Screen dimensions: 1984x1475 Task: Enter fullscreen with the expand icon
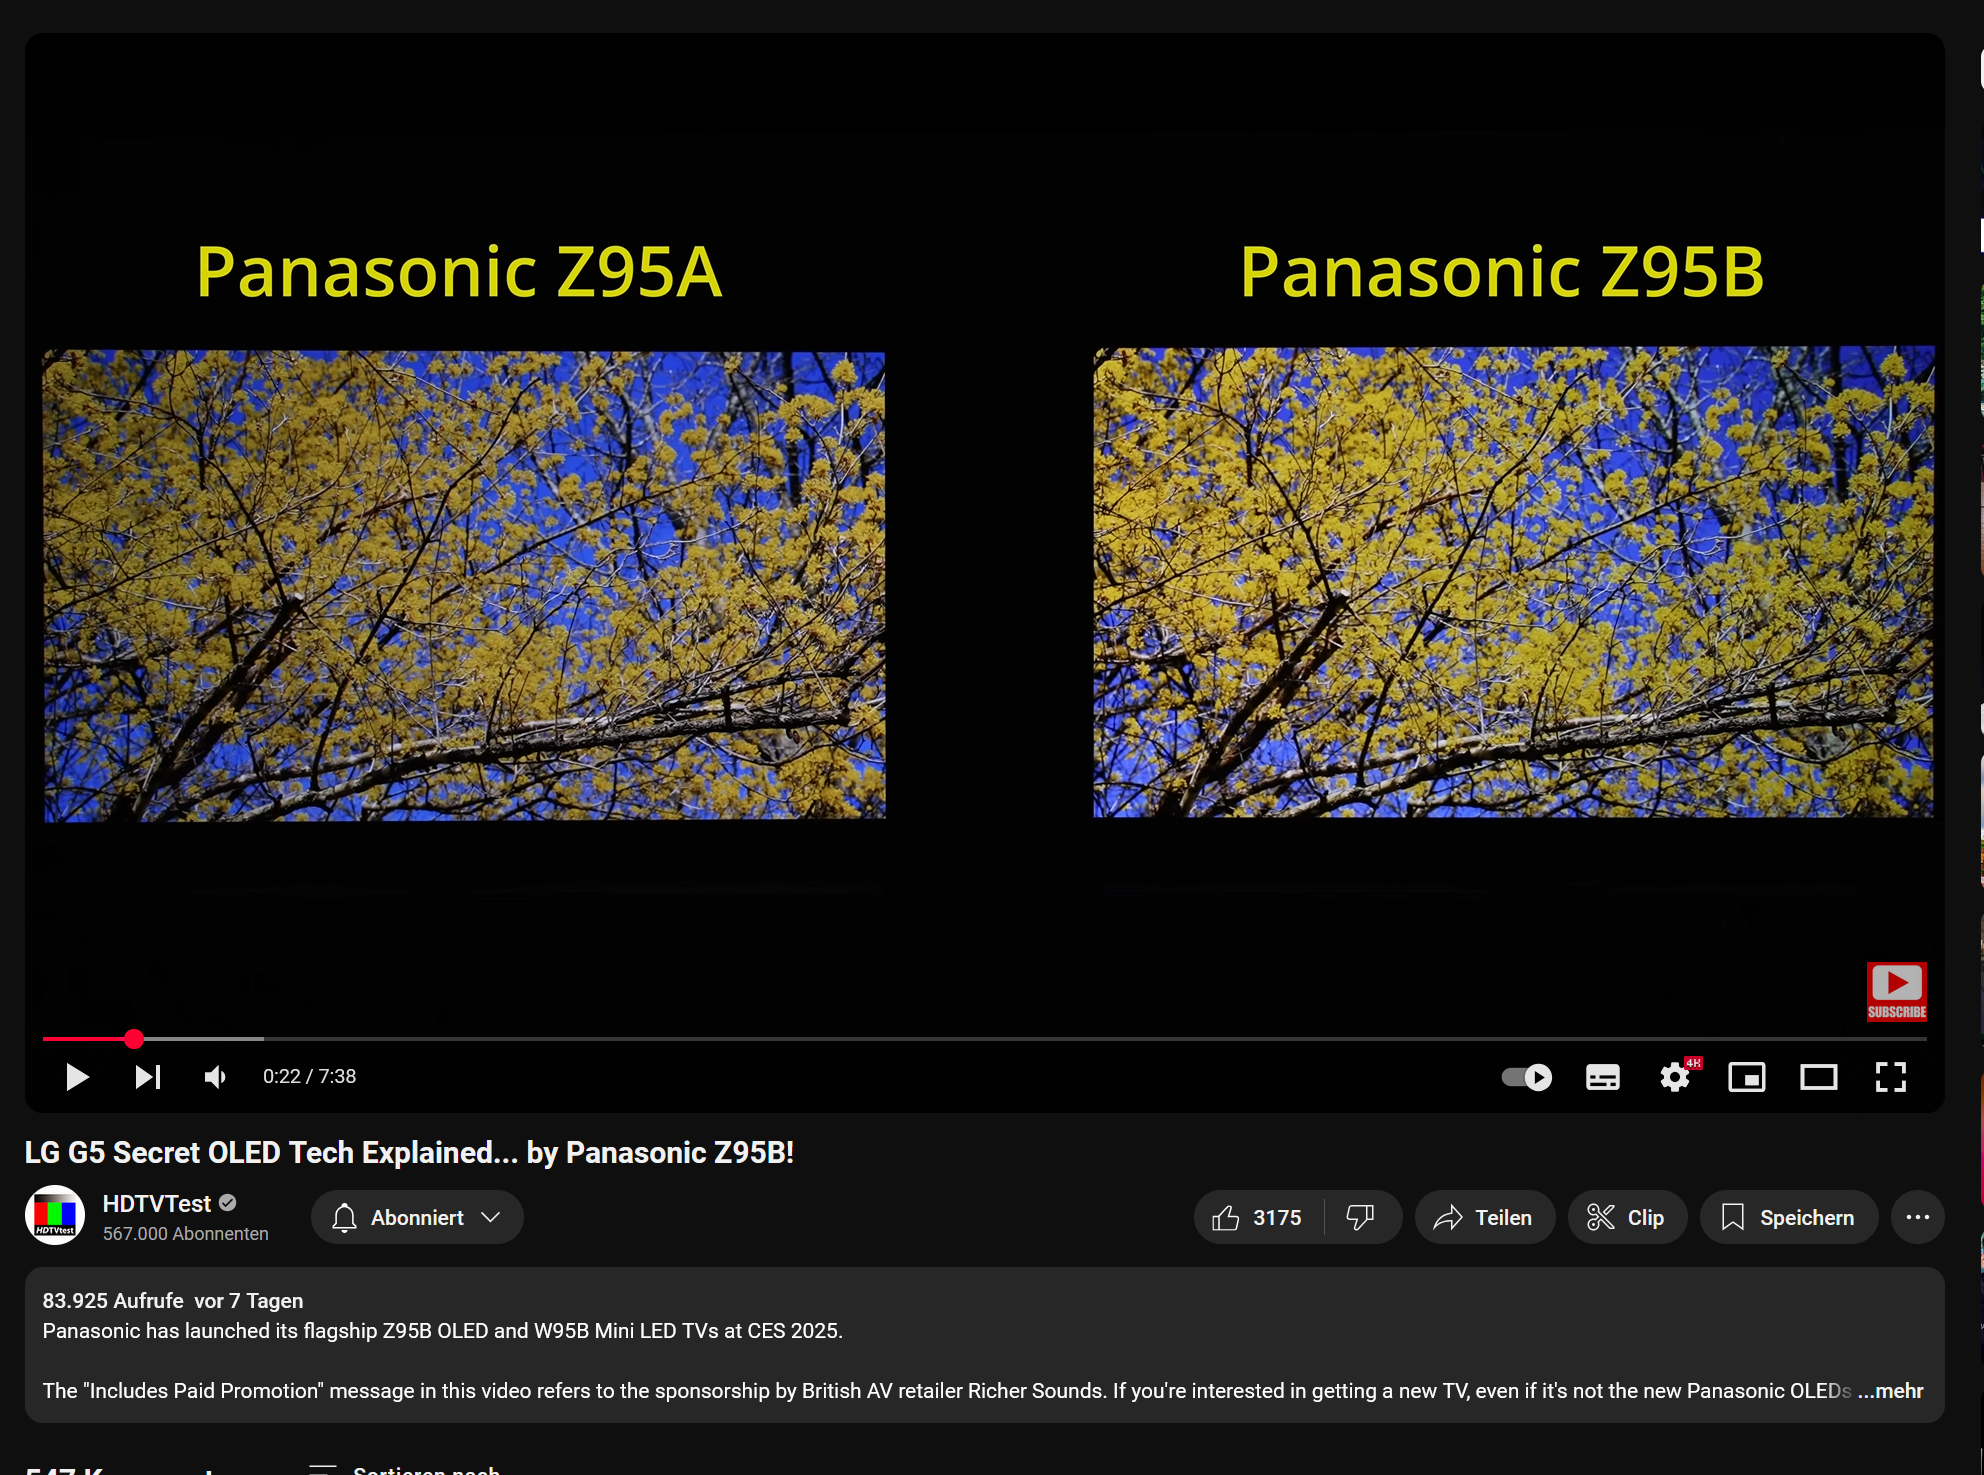(x=1891, y=1077)
